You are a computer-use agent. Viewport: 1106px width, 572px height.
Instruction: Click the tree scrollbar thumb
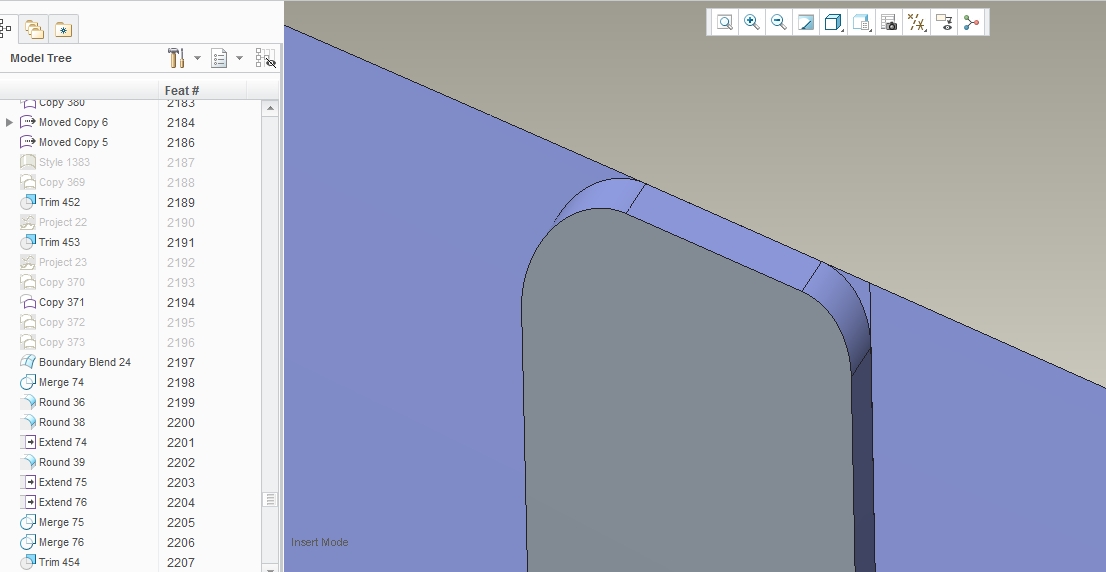click(269, 499)
